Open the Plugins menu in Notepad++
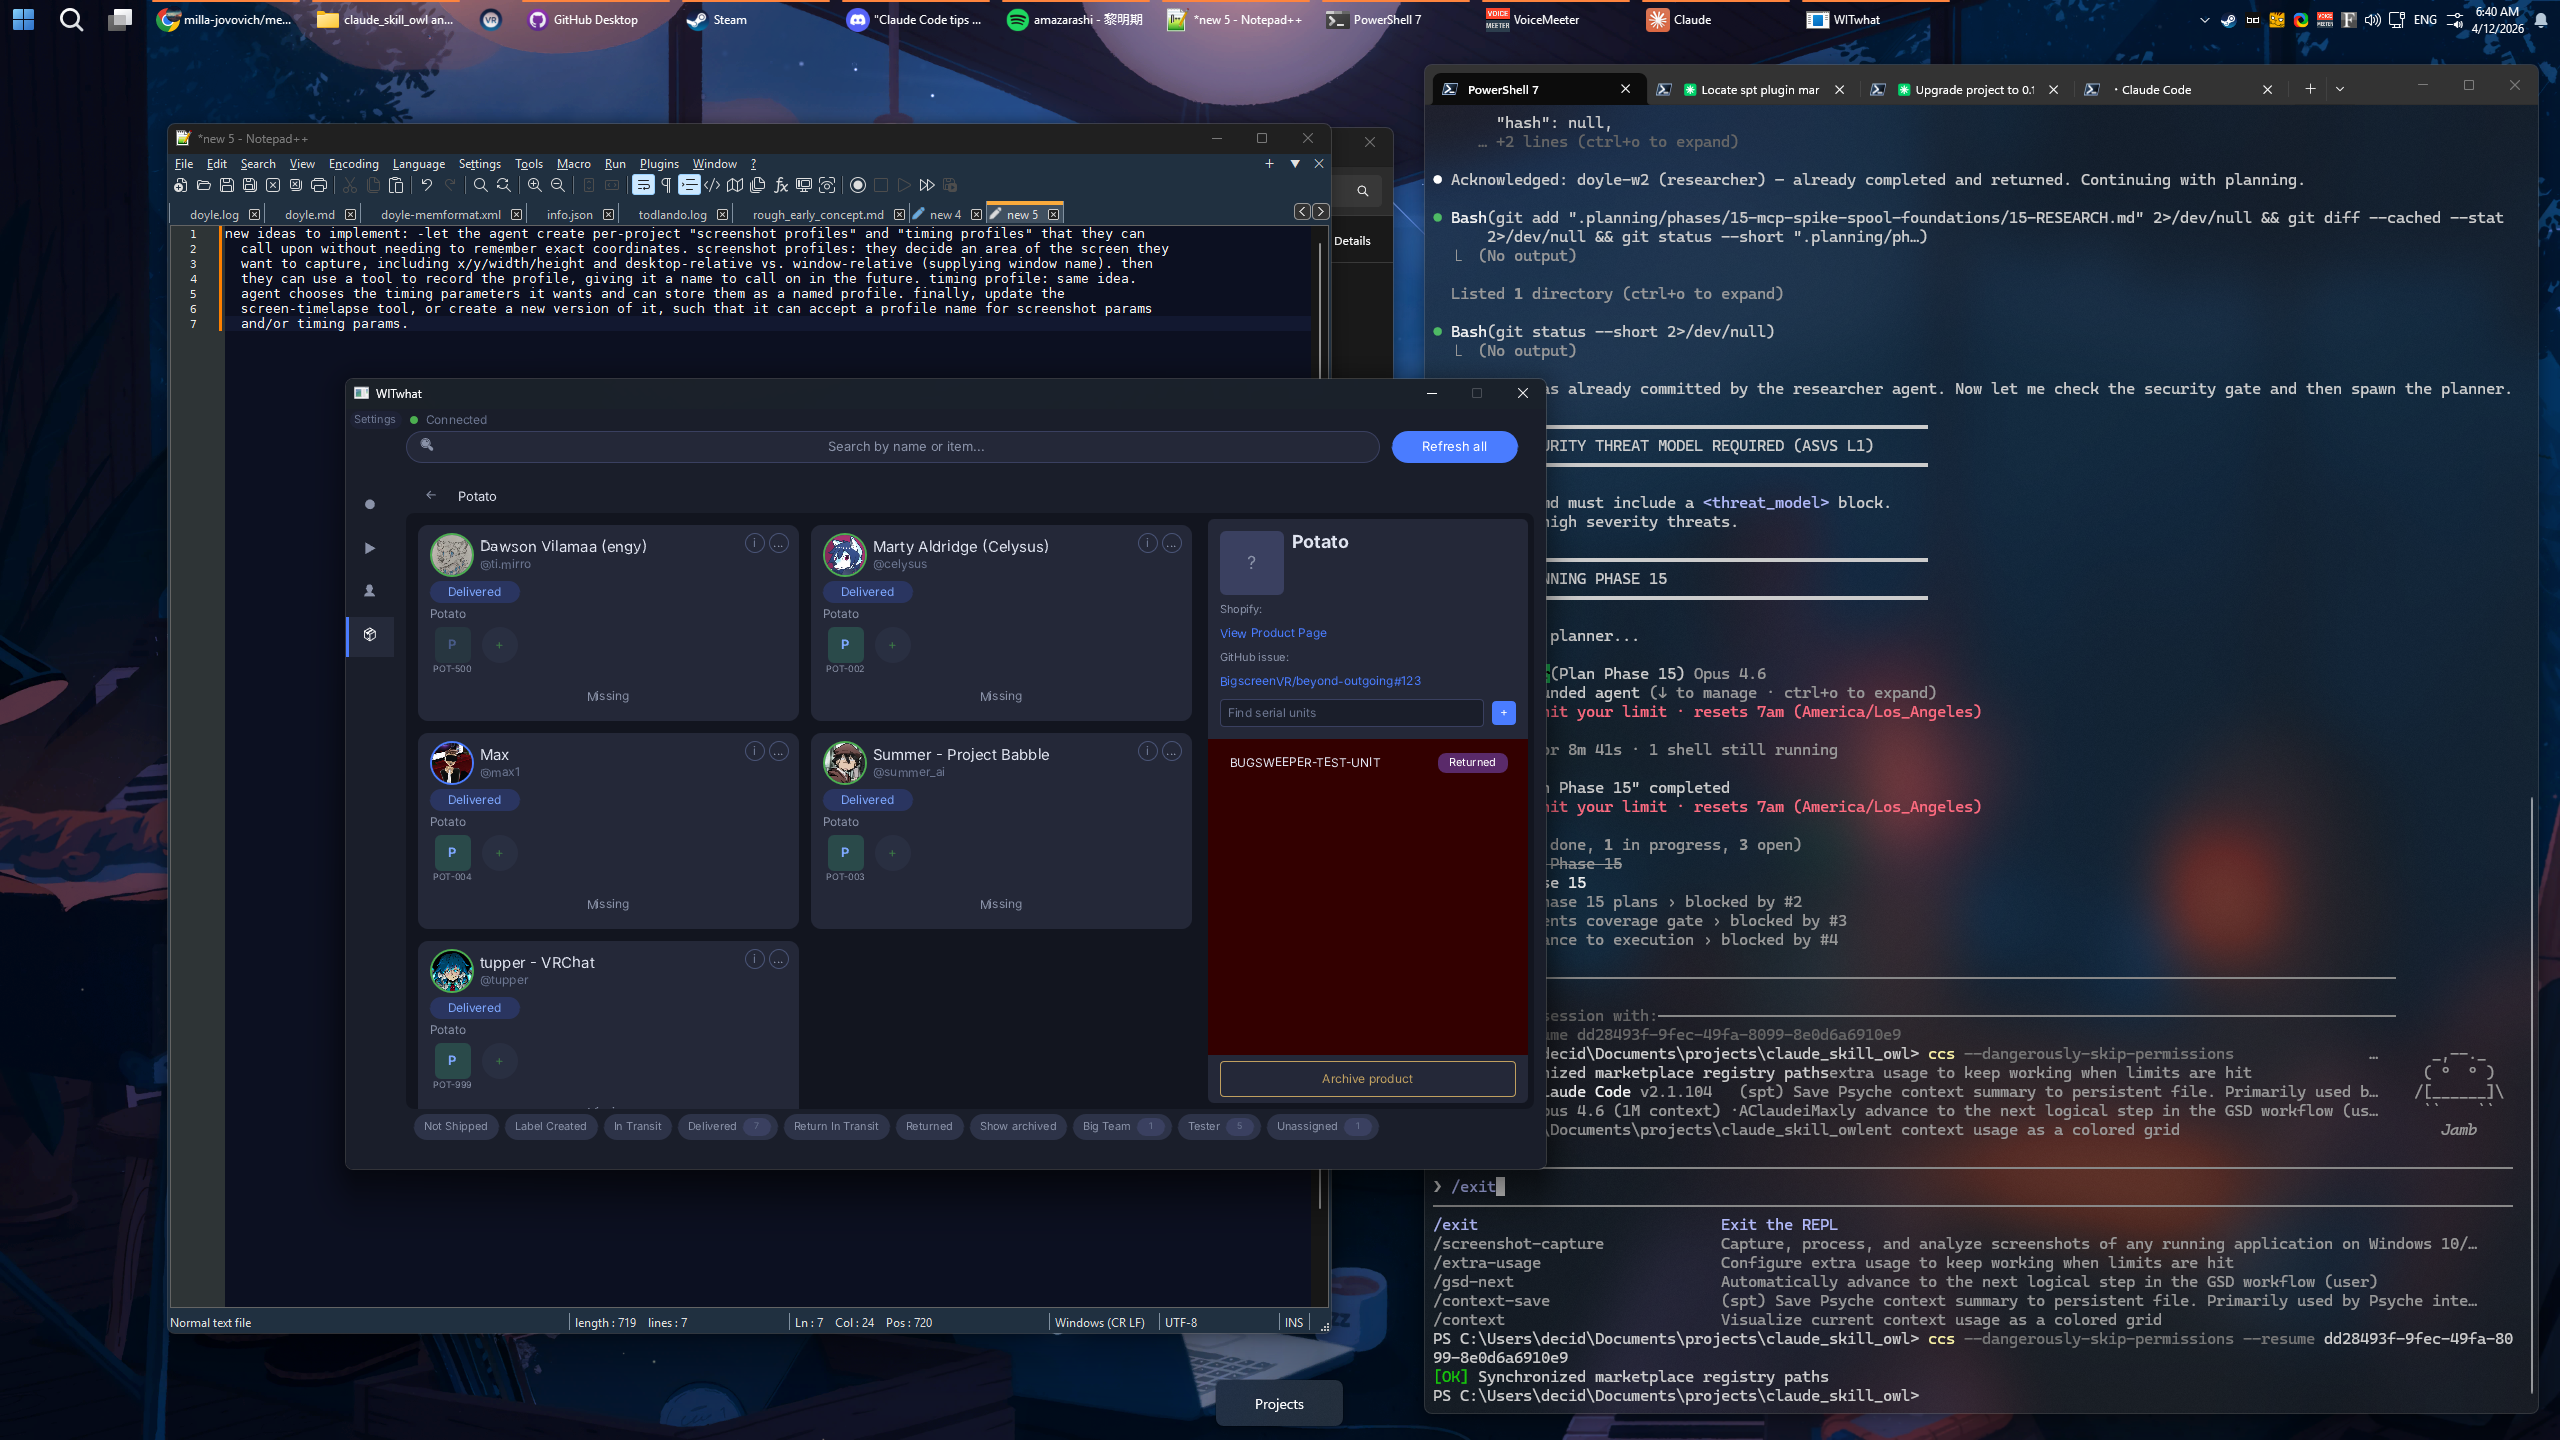The width and height of the screenshot is (2560, 1440). point(659,164)
